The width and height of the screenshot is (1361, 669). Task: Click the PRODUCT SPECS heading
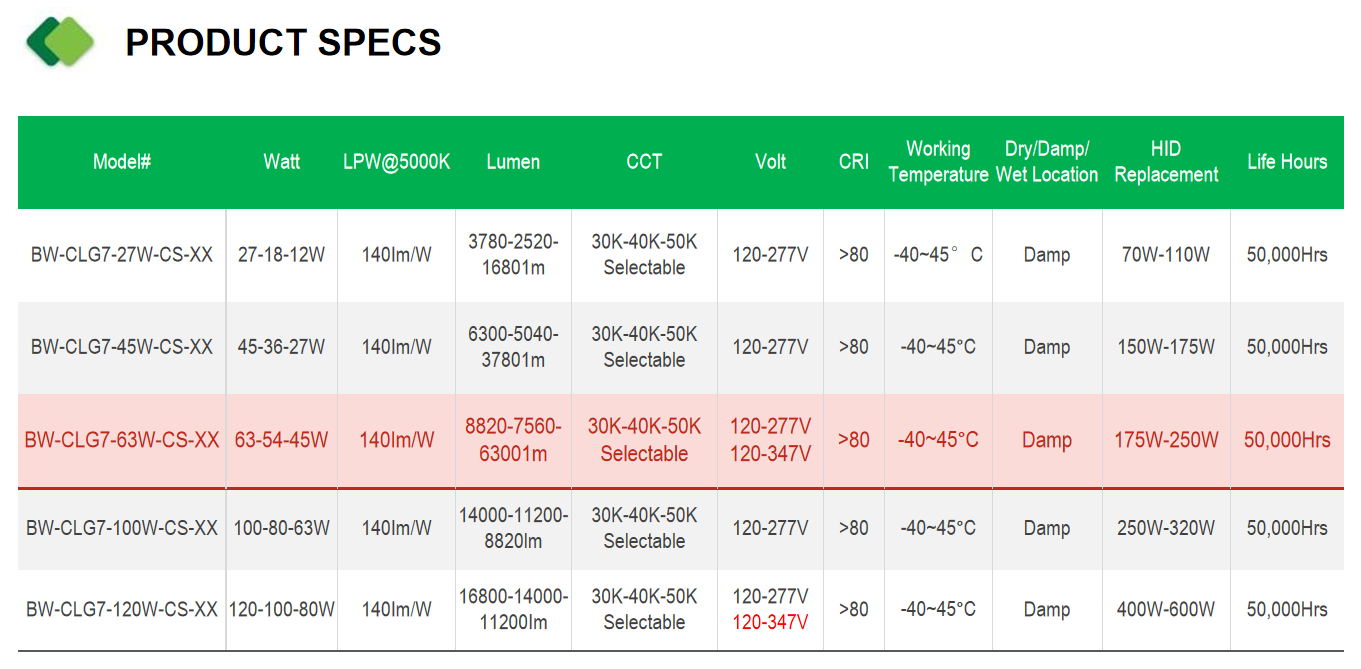(283, 42)
